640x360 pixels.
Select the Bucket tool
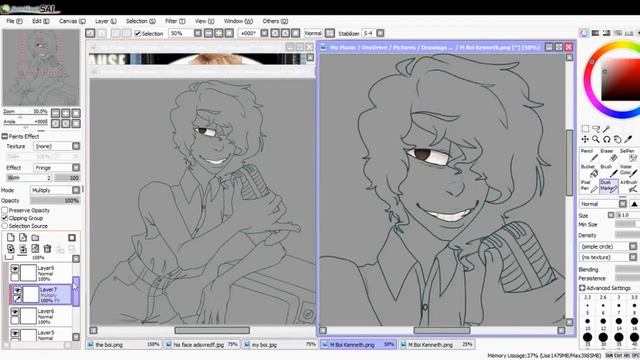[x=589, y=171]
